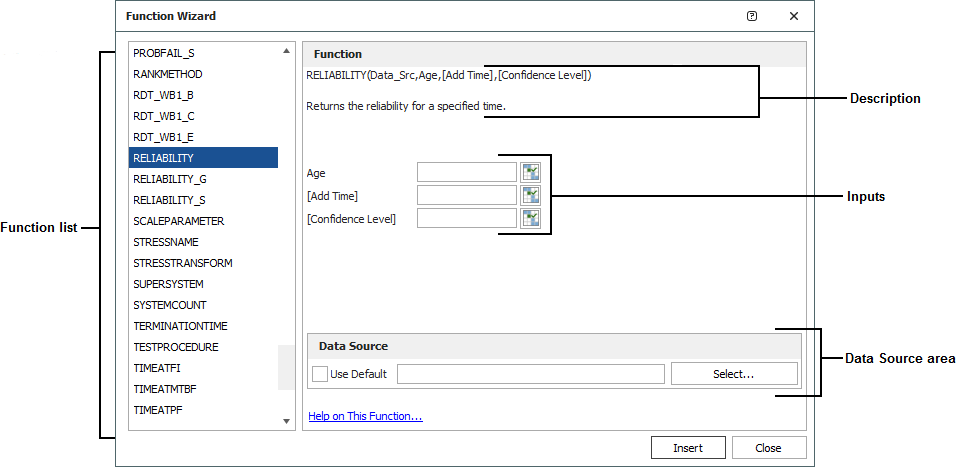Open the Help on This Function link

pos(365,416)
